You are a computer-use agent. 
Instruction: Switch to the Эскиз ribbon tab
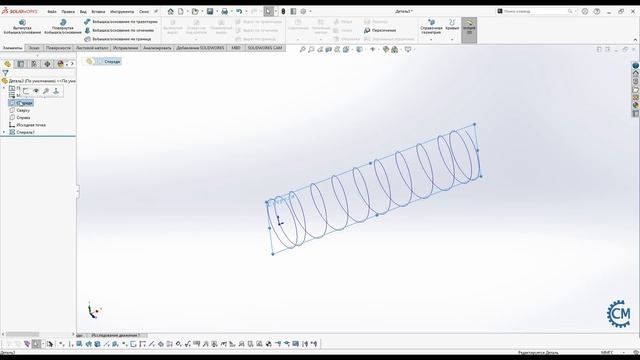[x=34, y=48]
